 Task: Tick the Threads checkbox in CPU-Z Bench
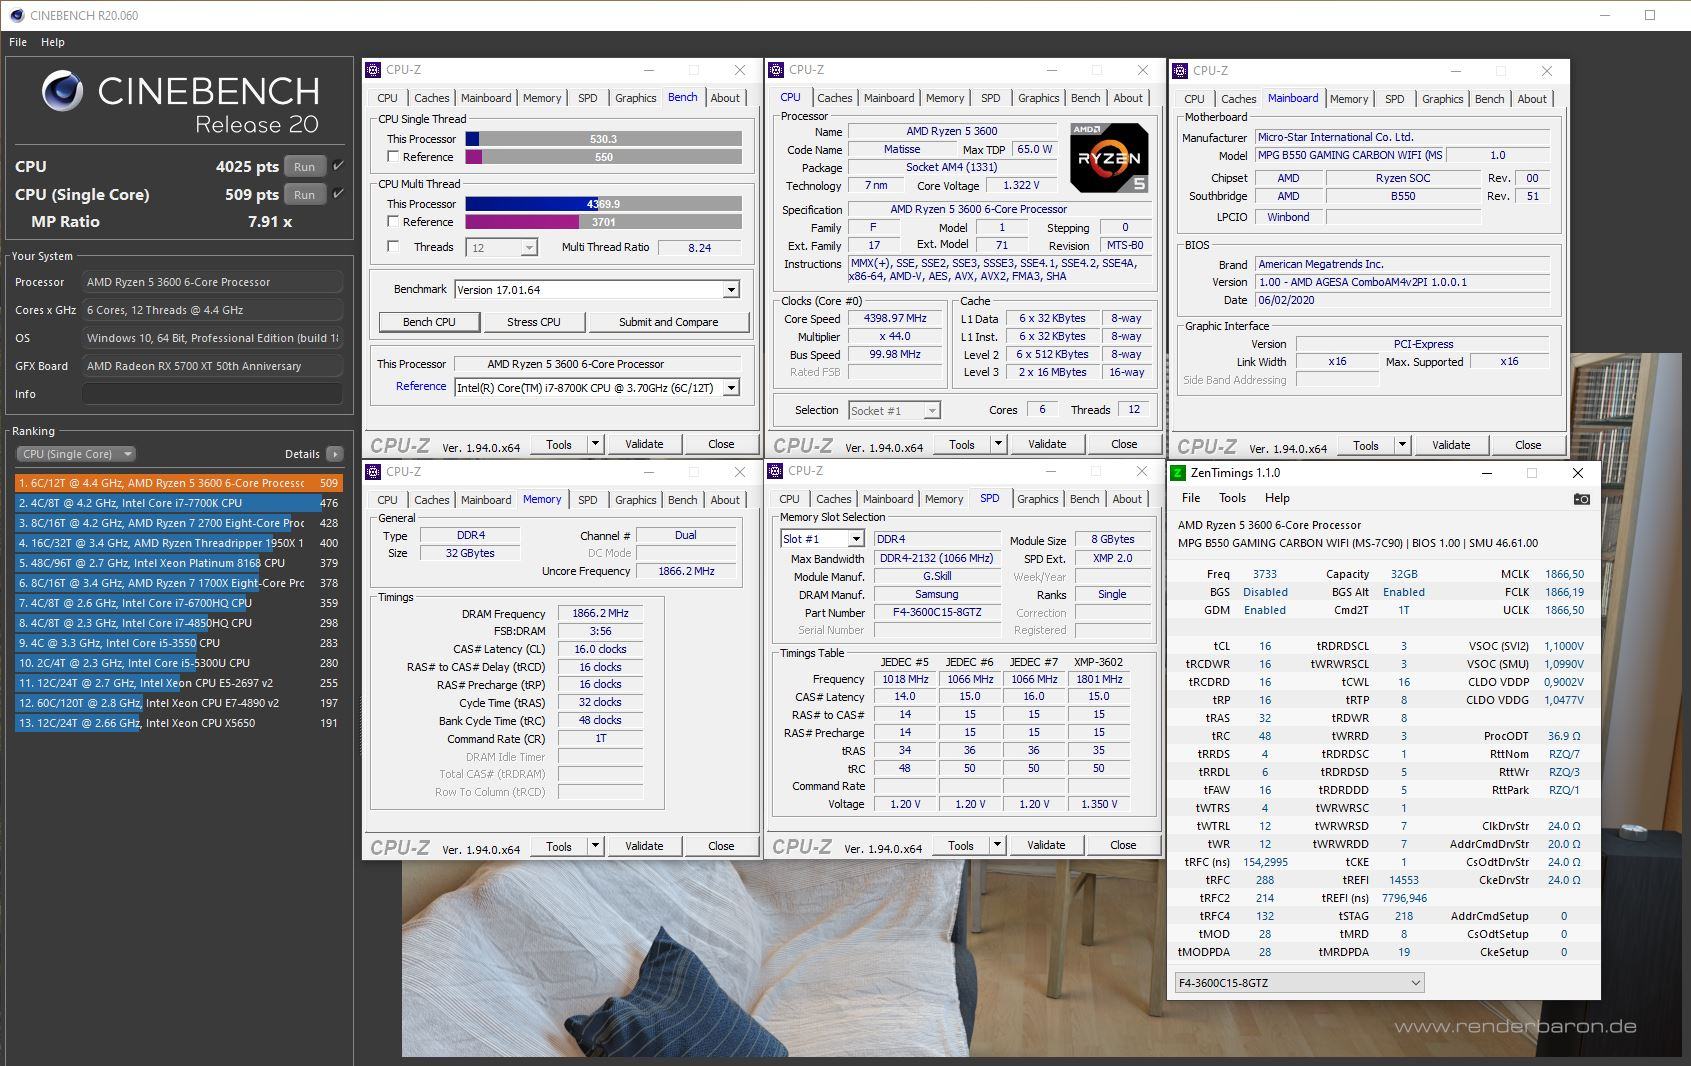point(393,247)
